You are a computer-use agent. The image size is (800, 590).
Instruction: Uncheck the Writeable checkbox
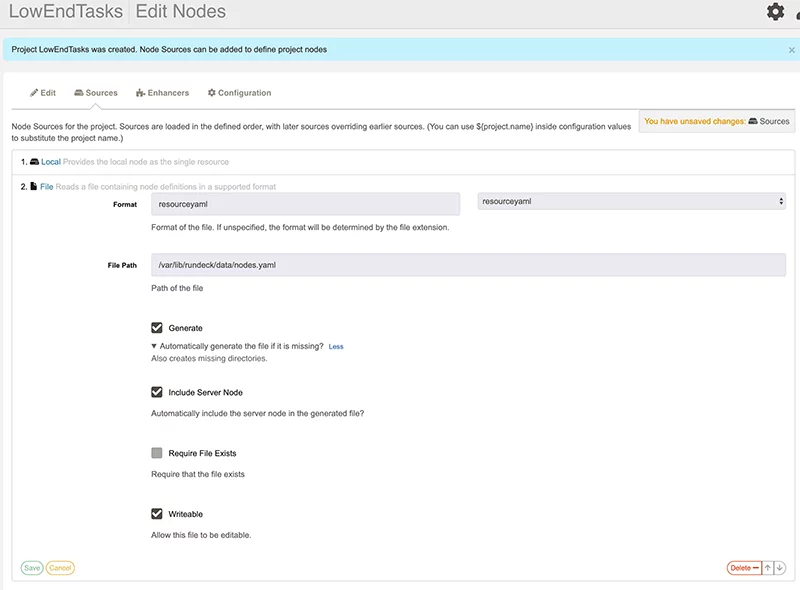(x=157, y=513)
